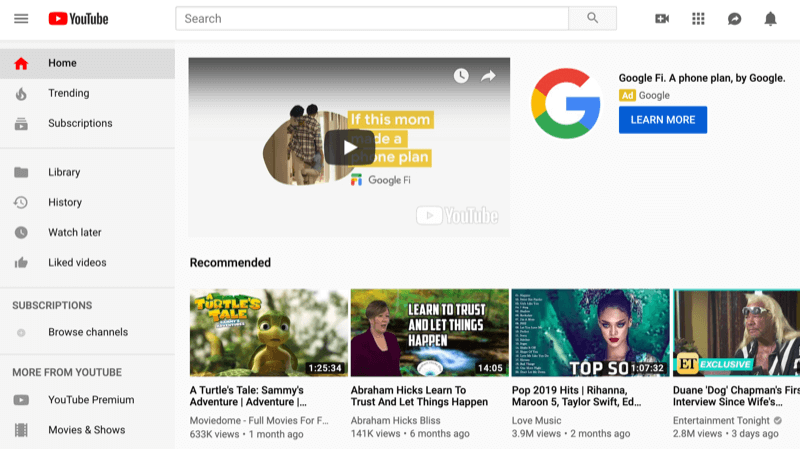Click the Library folder icon
This screenshot has width=800, height=449.
coord(21,172)
